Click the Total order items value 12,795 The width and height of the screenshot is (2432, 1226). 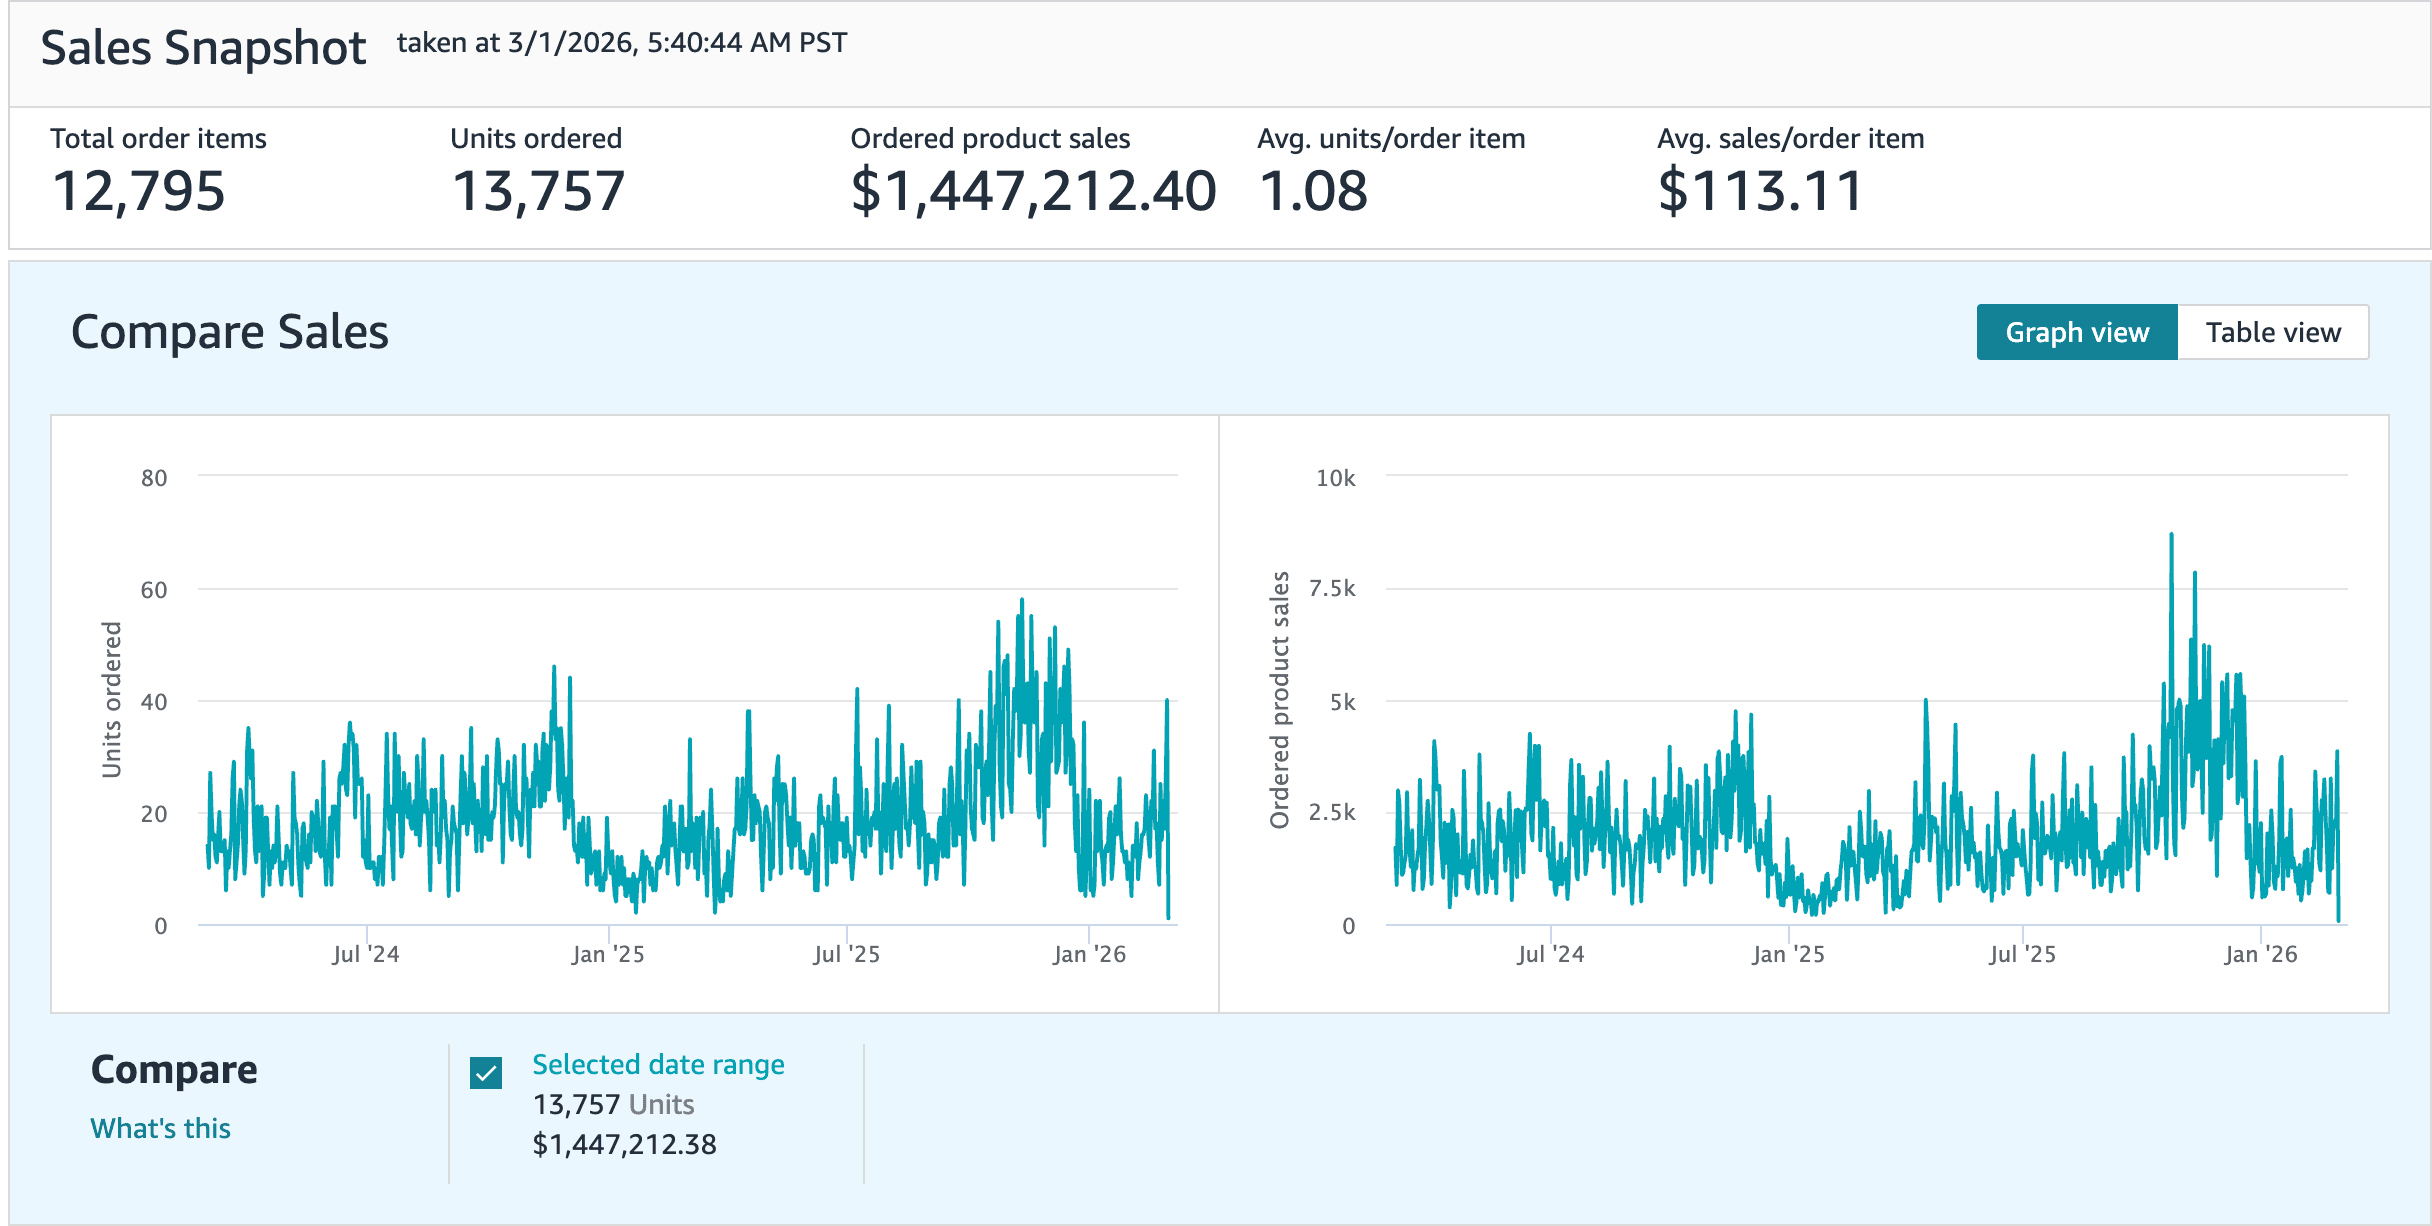coord(138,191)
